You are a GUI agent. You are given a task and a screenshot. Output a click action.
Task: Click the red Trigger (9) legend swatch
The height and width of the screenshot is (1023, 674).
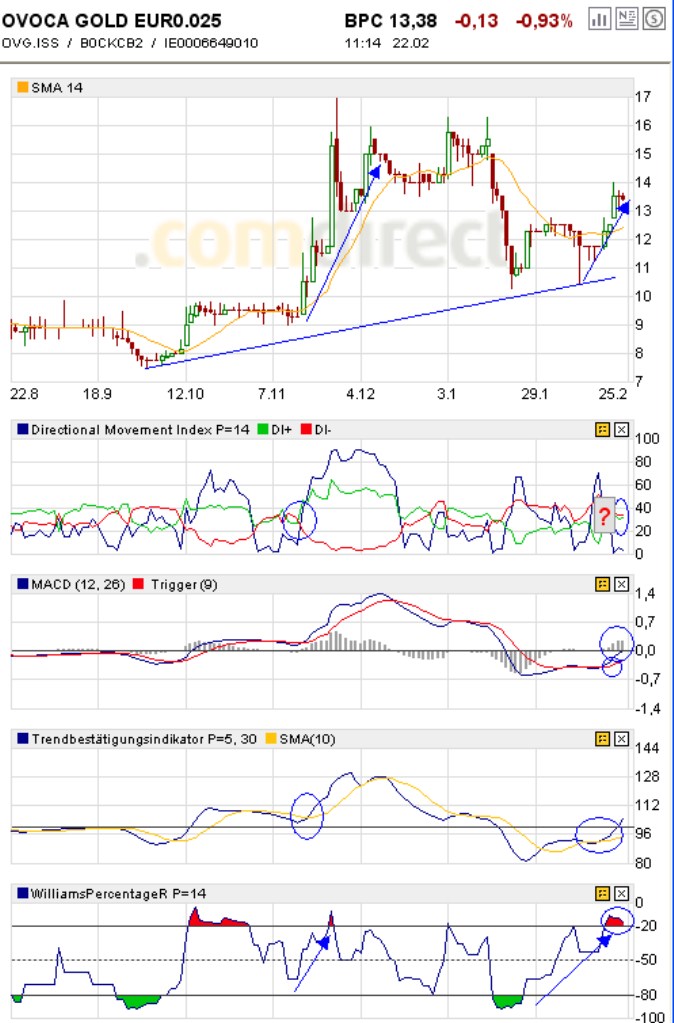pos(137,584)
